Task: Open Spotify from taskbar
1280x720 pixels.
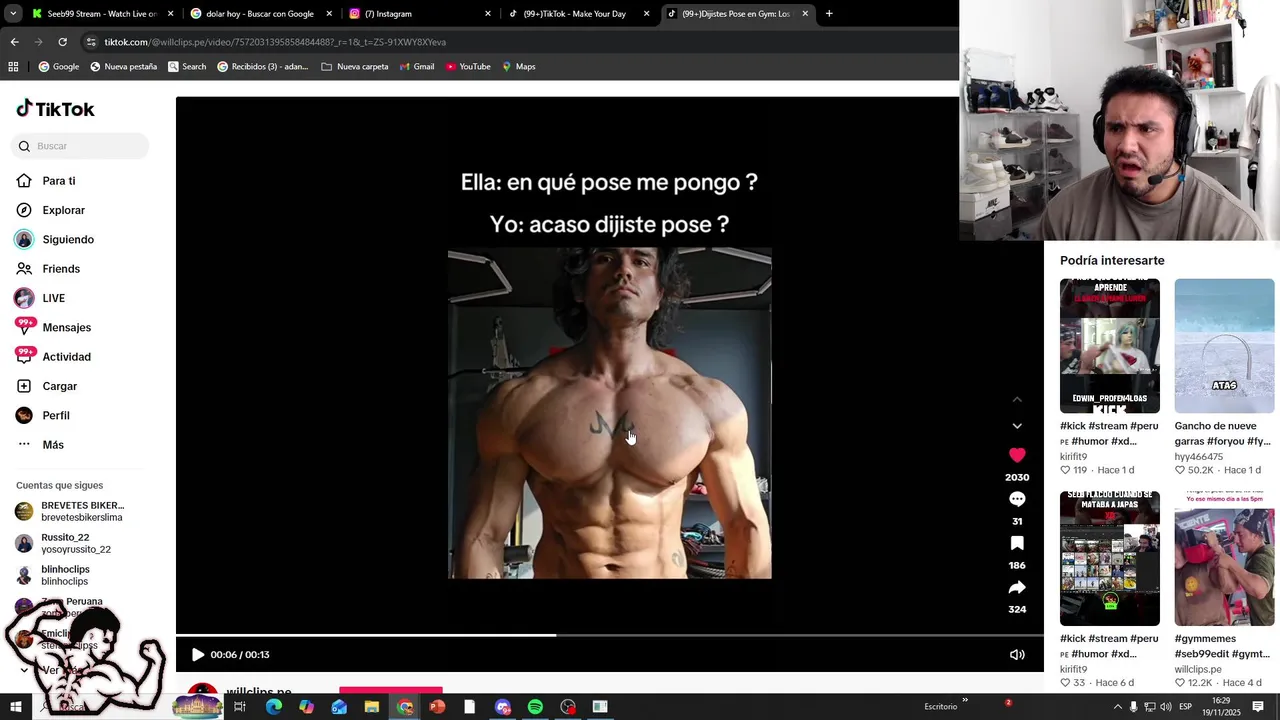Action: [535, 707]
